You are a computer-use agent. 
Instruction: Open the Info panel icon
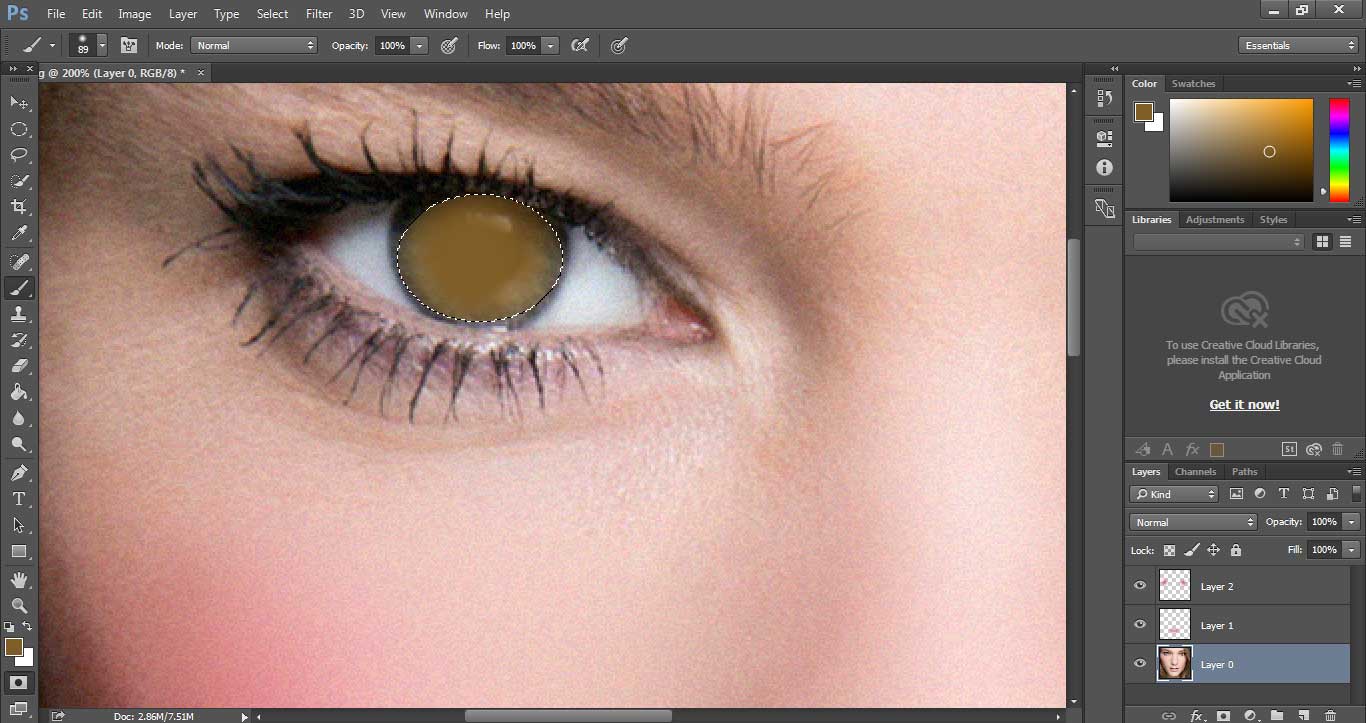[1104, 168]
